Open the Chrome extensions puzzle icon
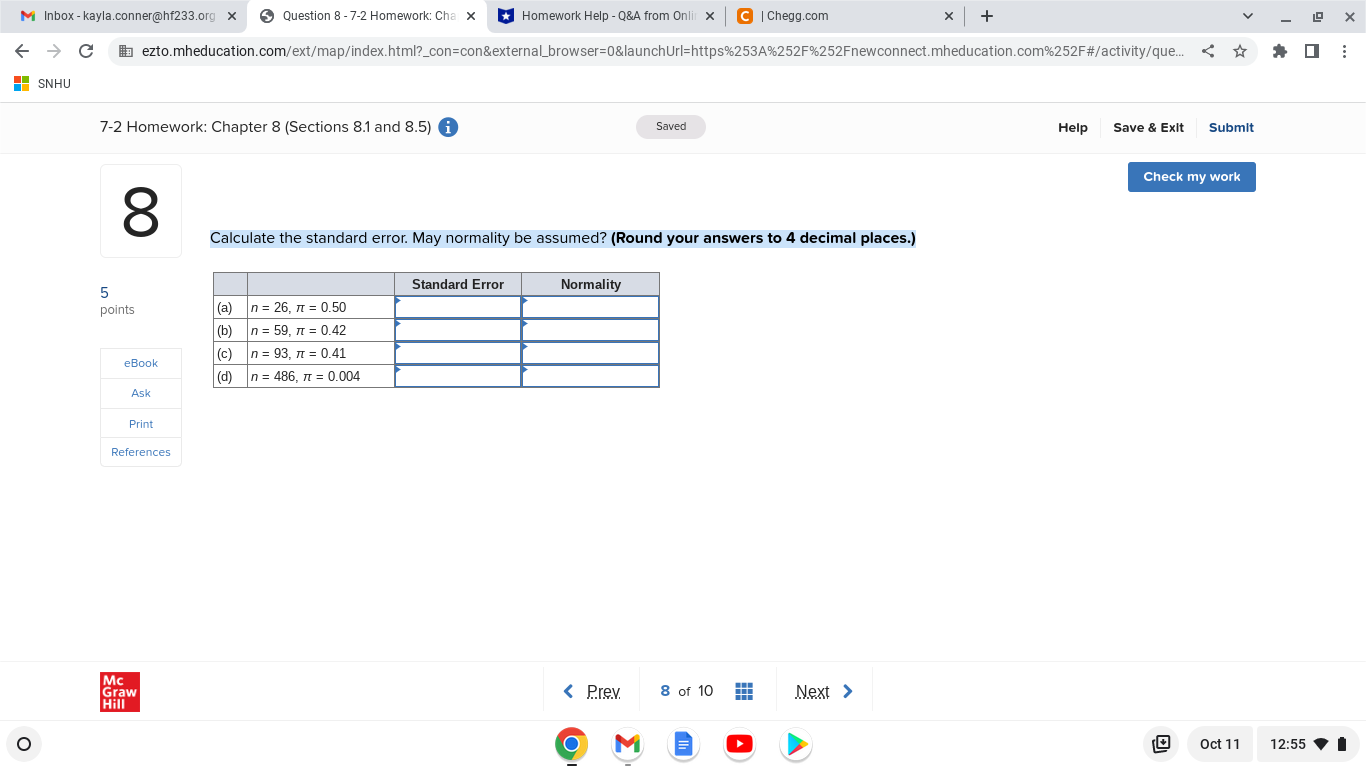The width and height of the screenshot is (1366, 768). (x=1280, y=51)
